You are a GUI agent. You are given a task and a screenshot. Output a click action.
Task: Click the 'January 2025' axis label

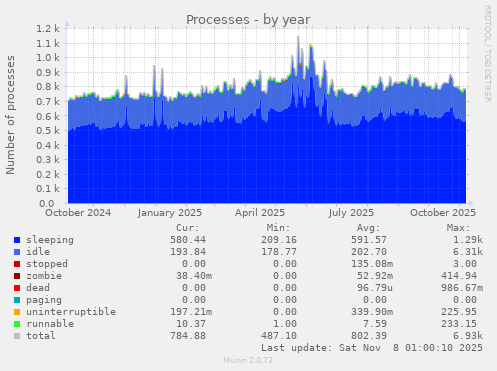[170, 213]
